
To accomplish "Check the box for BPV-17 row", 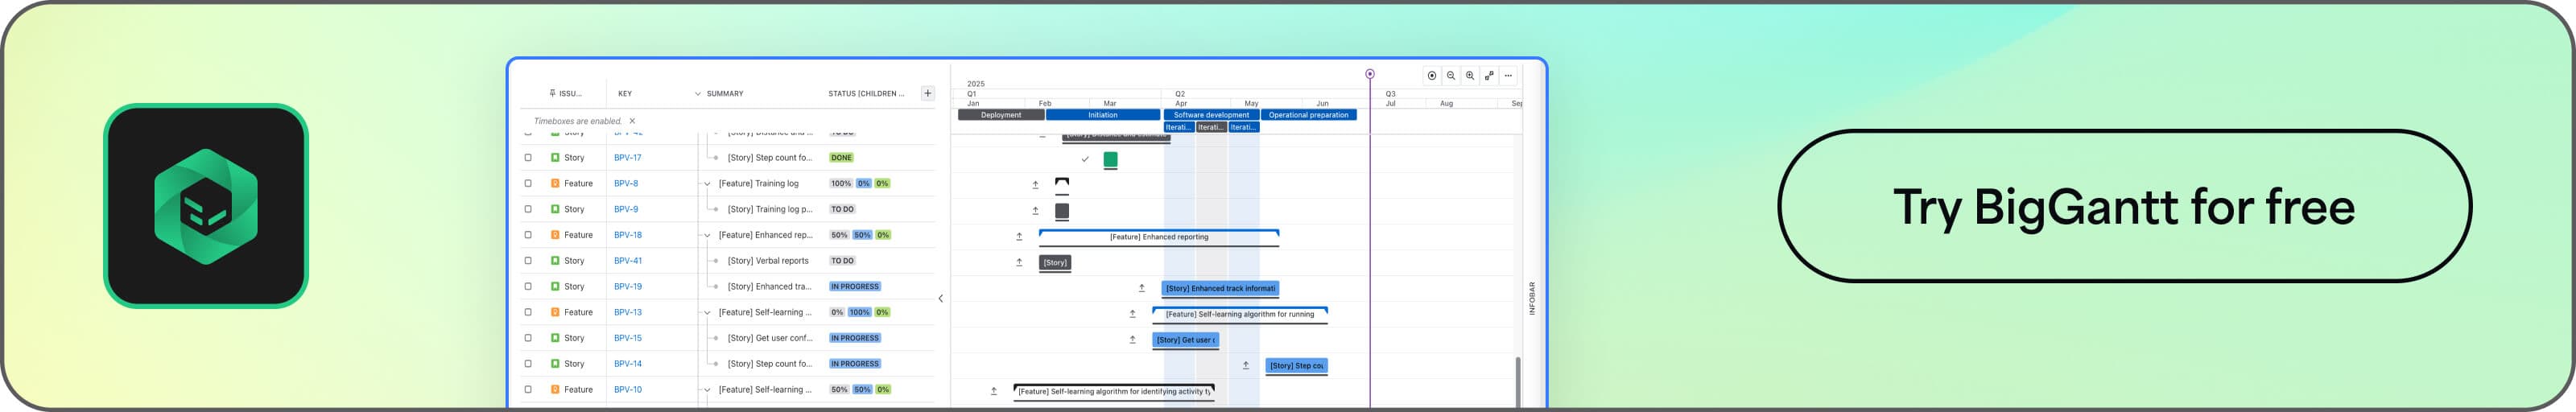I will 528,158.
